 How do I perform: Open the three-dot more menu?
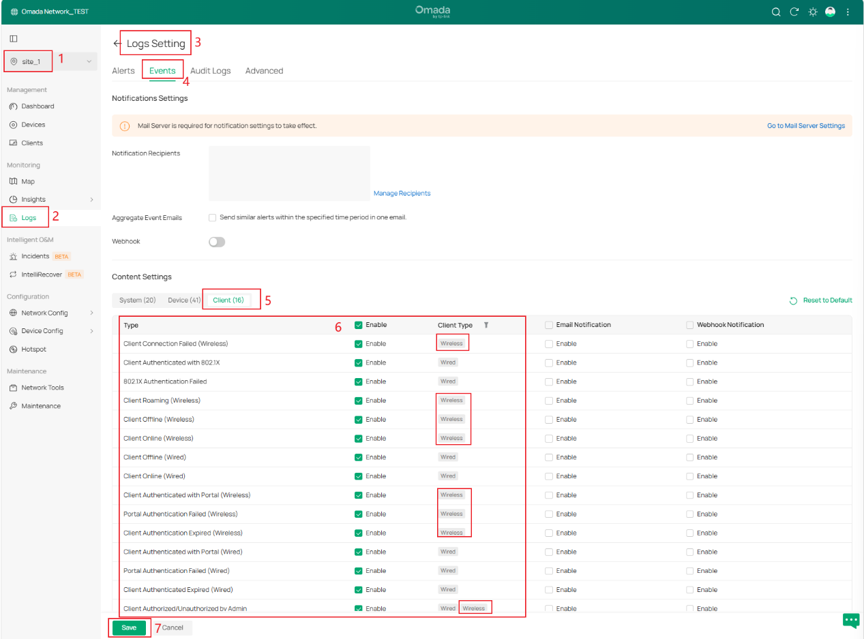(x=848, y=12)
